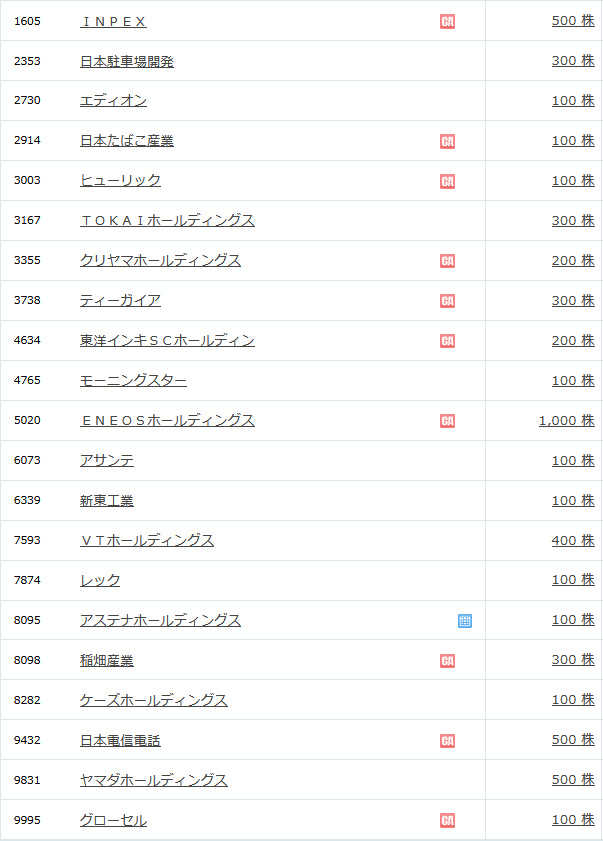Click the CA icon for 日本たばこ産業
The height and width of the screenshot is (841, 603).
[x=447, y=141]
